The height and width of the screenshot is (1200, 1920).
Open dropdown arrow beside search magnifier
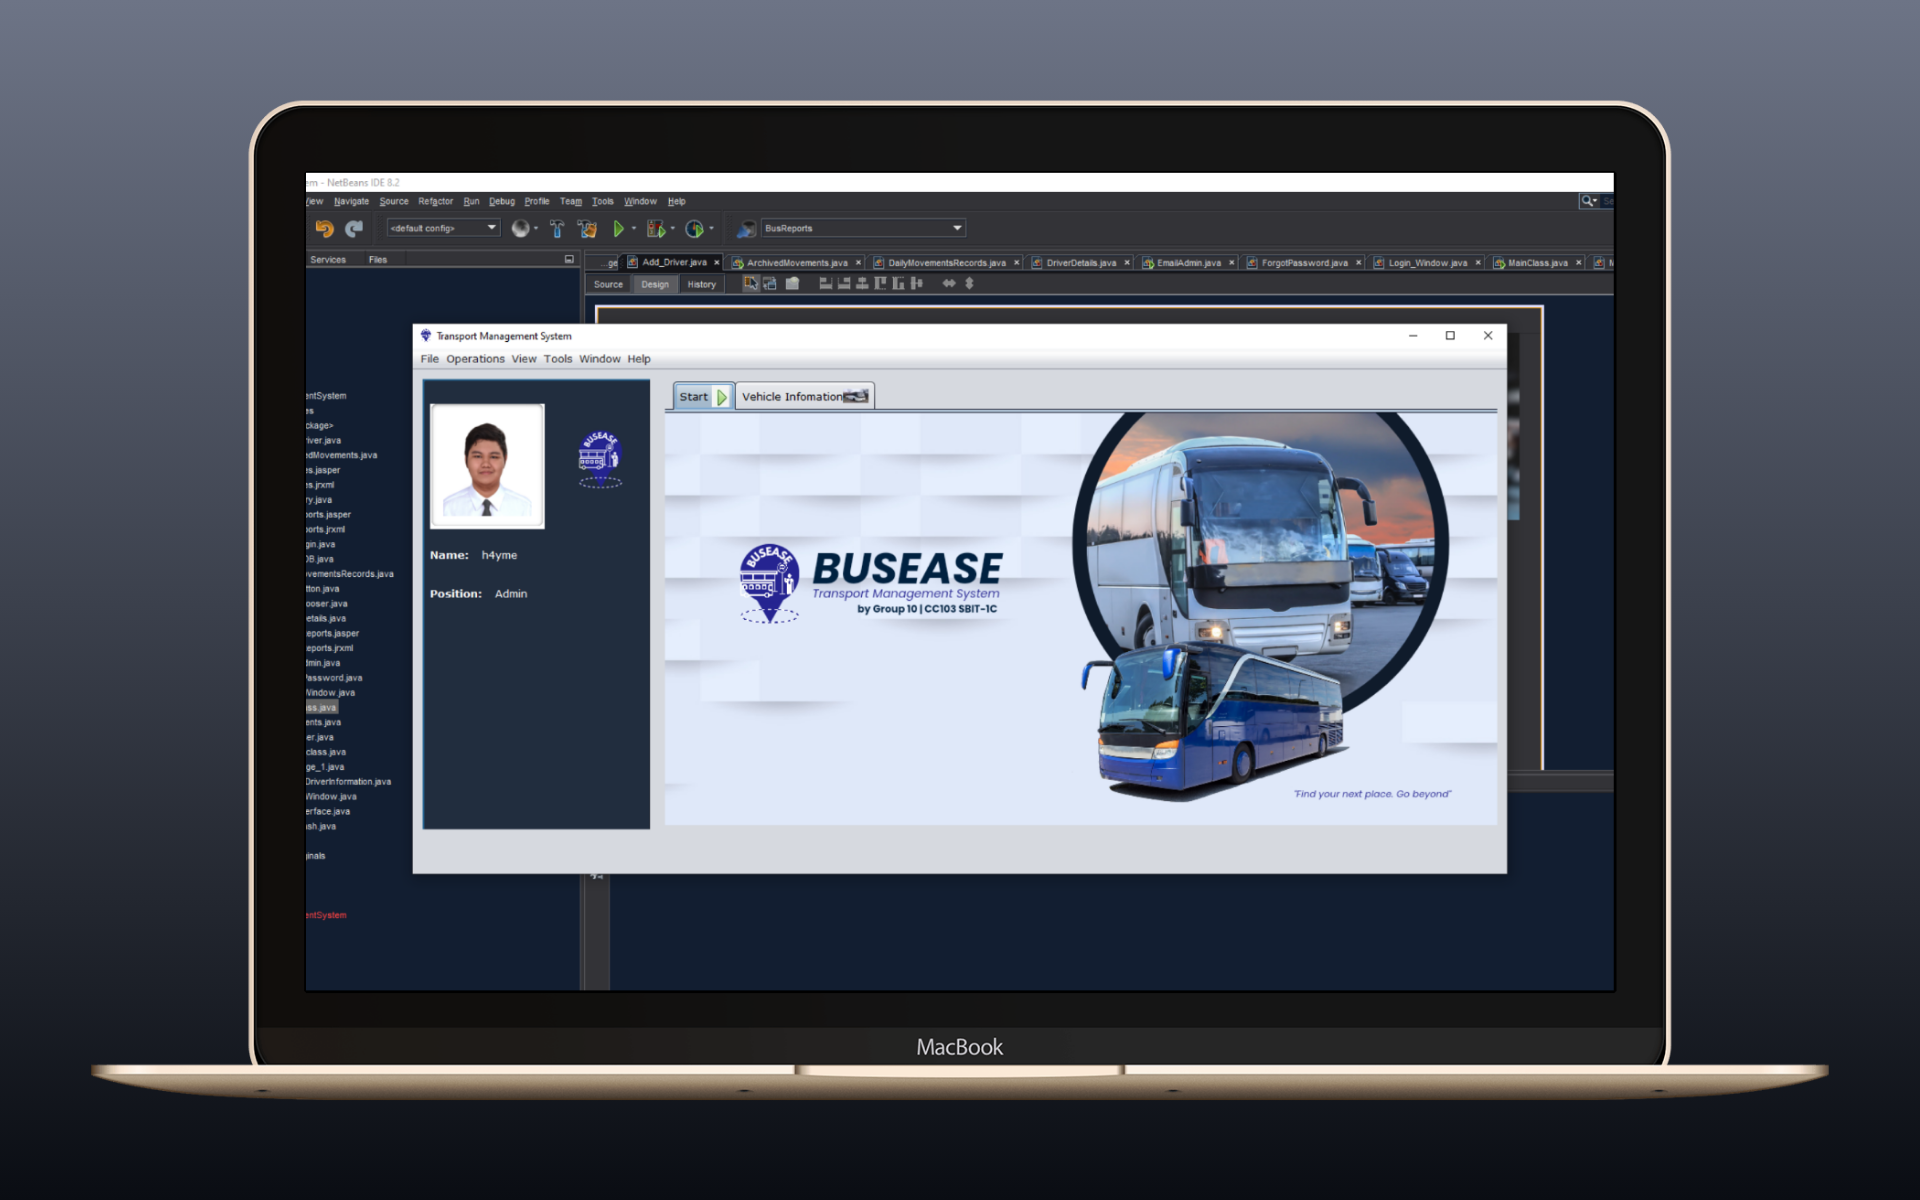[x=1596, y=201]
